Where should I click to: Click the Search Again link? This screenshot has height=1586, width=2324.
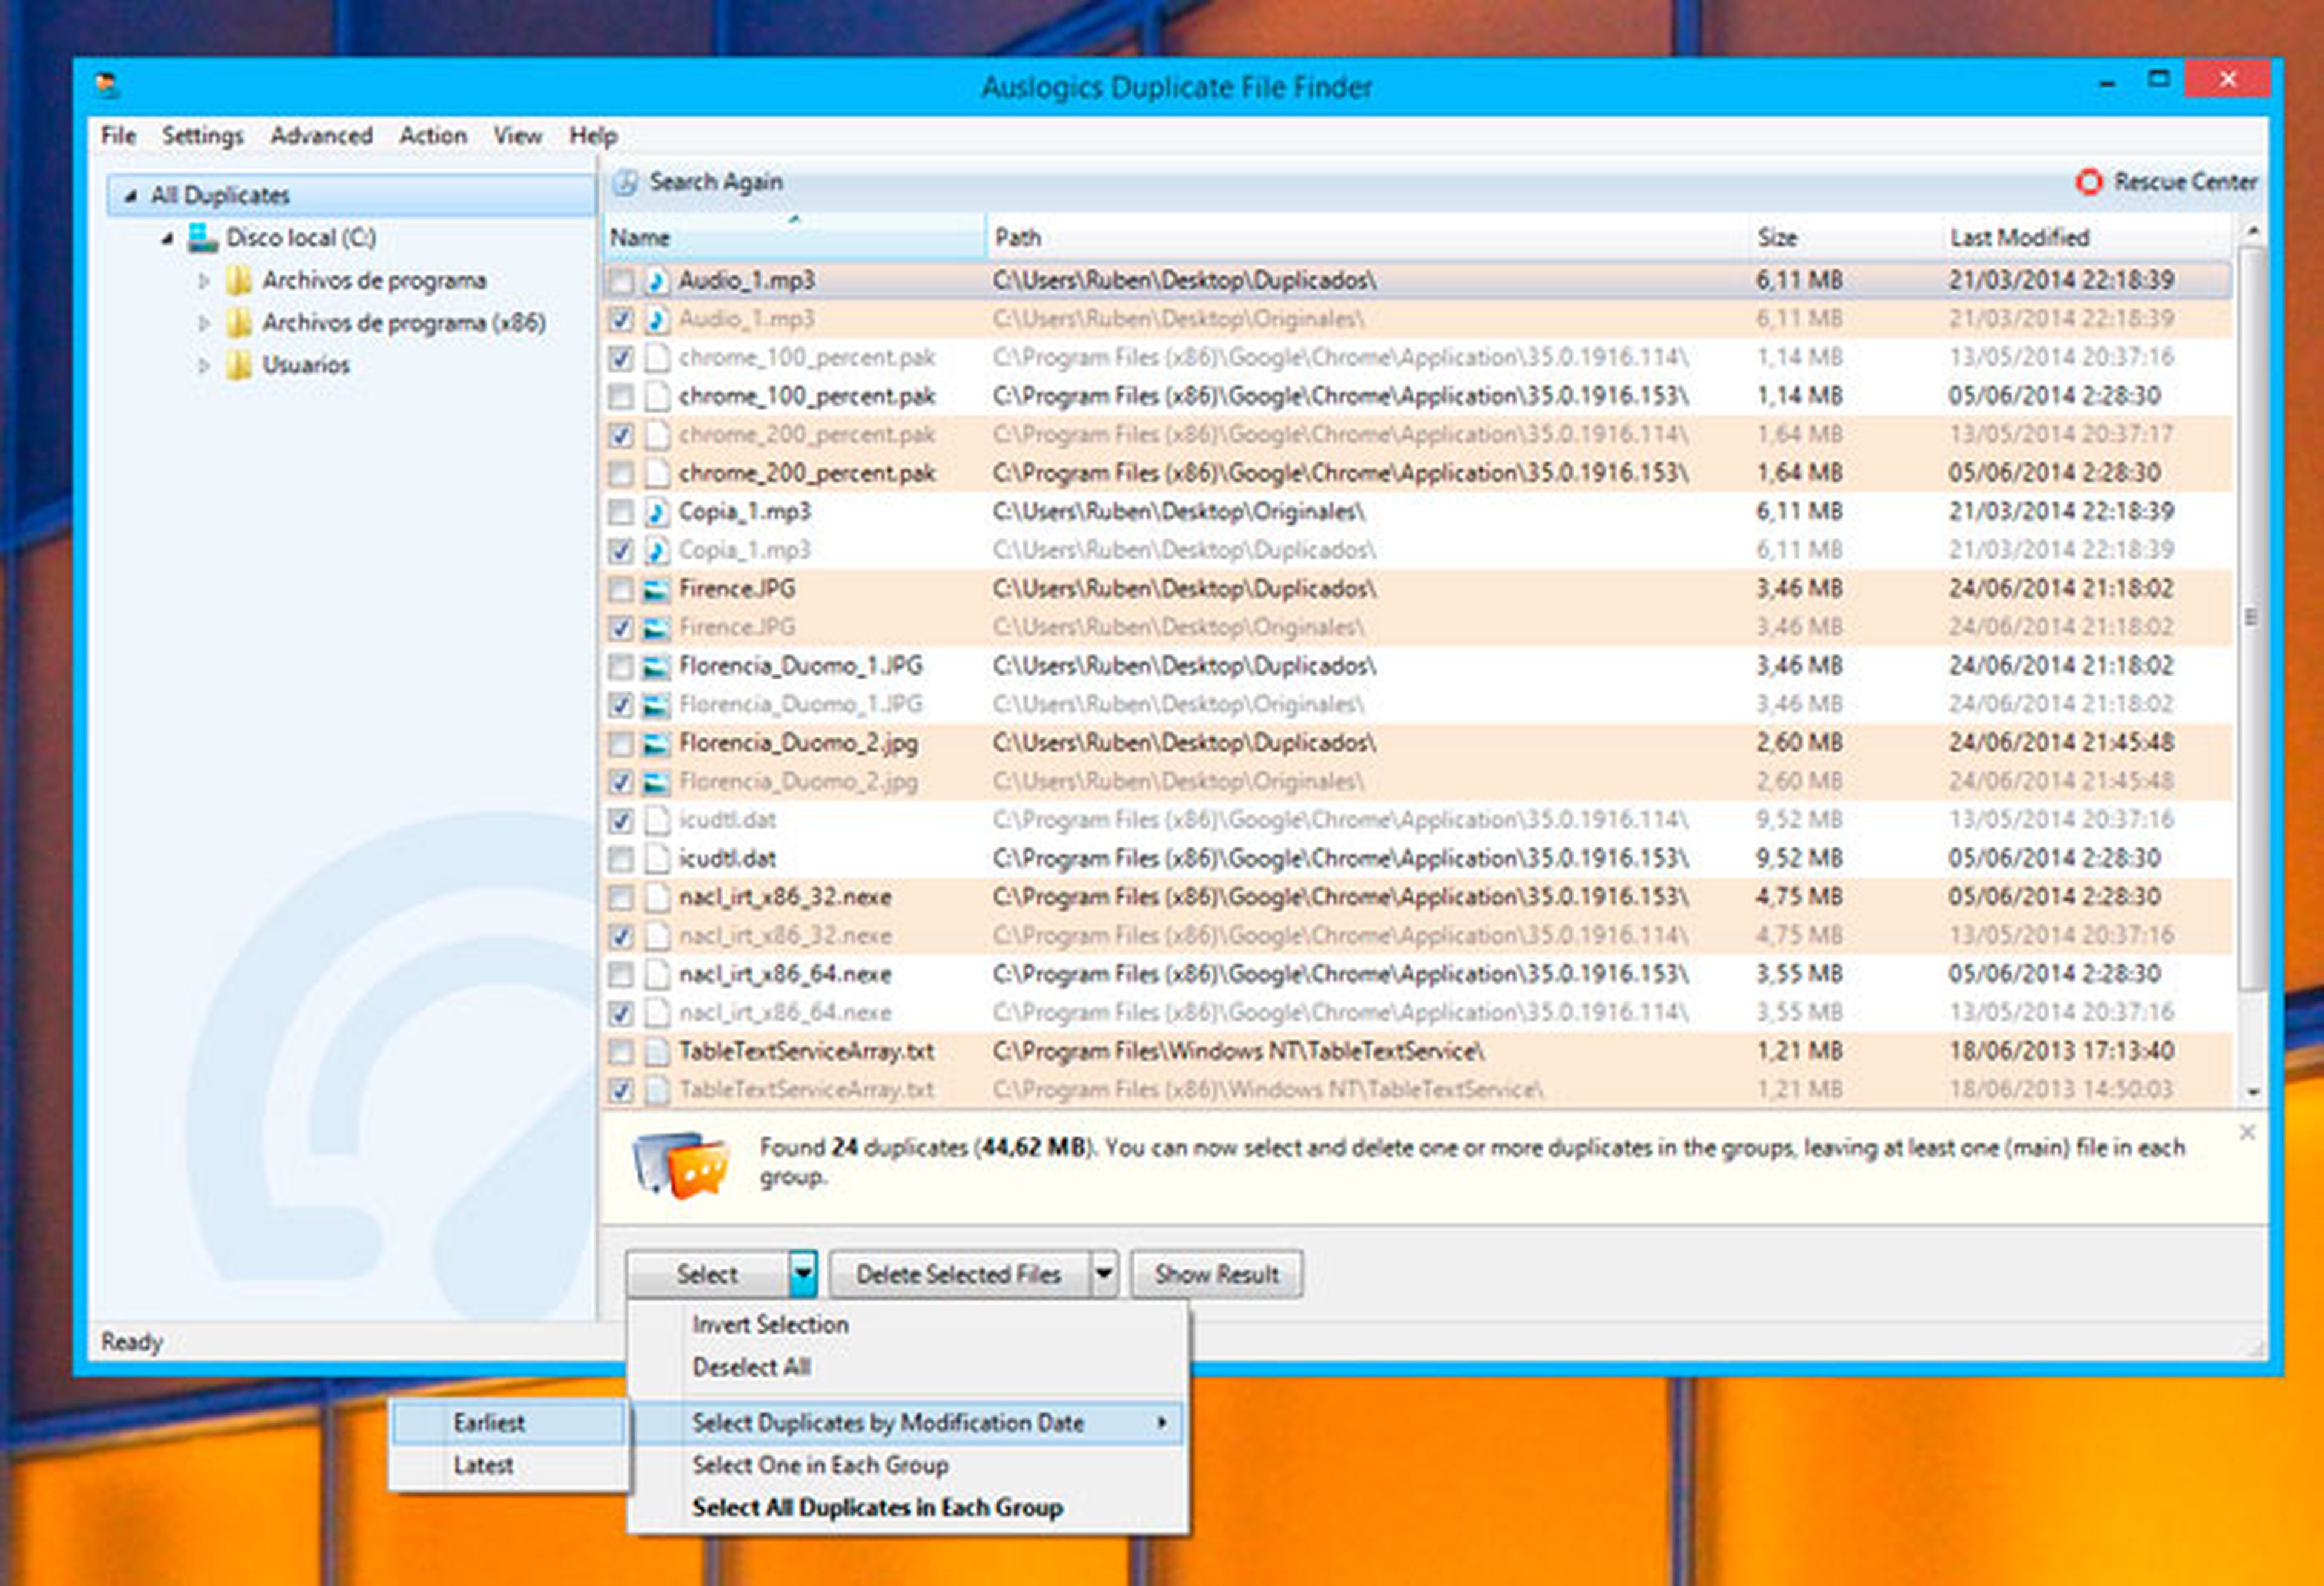coord(716,182)
